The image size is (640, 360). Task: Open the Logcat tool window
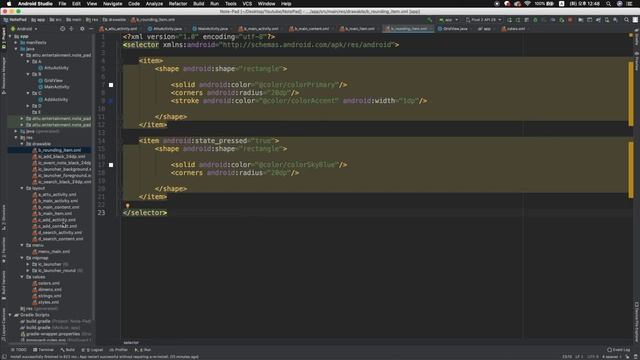pos(92,350)
